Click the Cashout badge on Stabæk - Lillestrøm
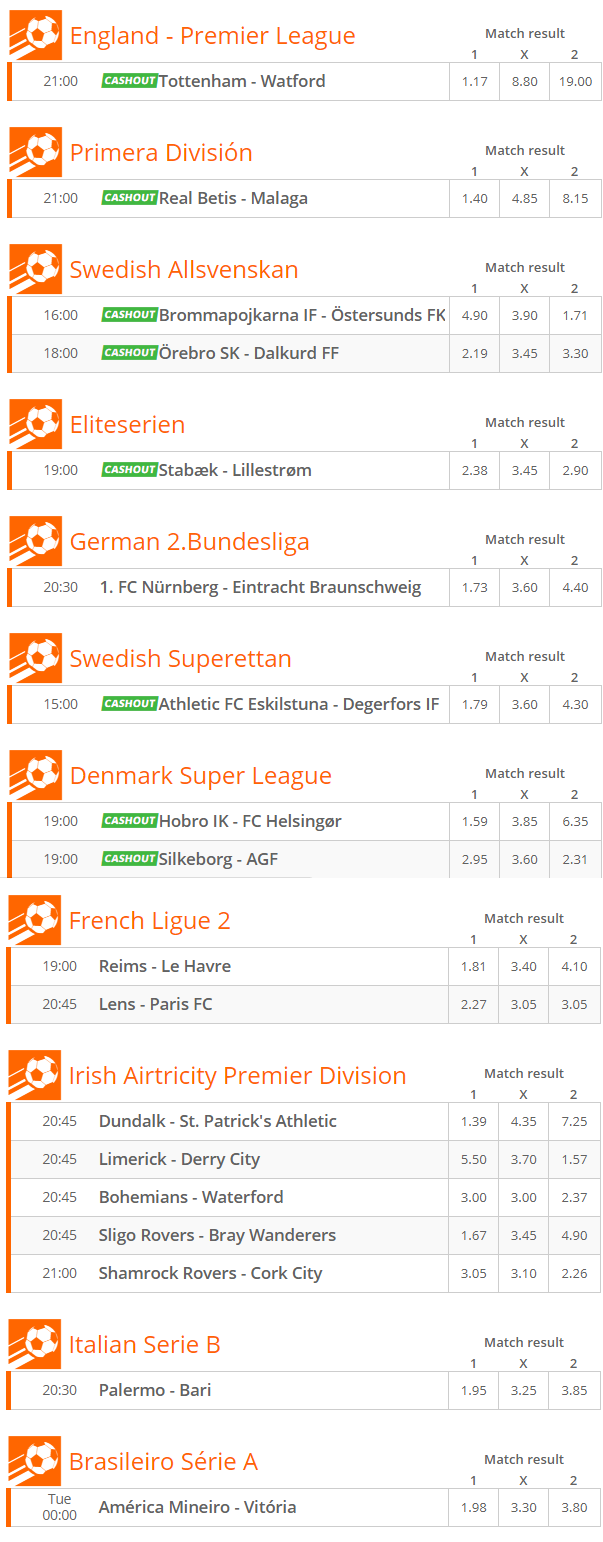 (129, 469)
